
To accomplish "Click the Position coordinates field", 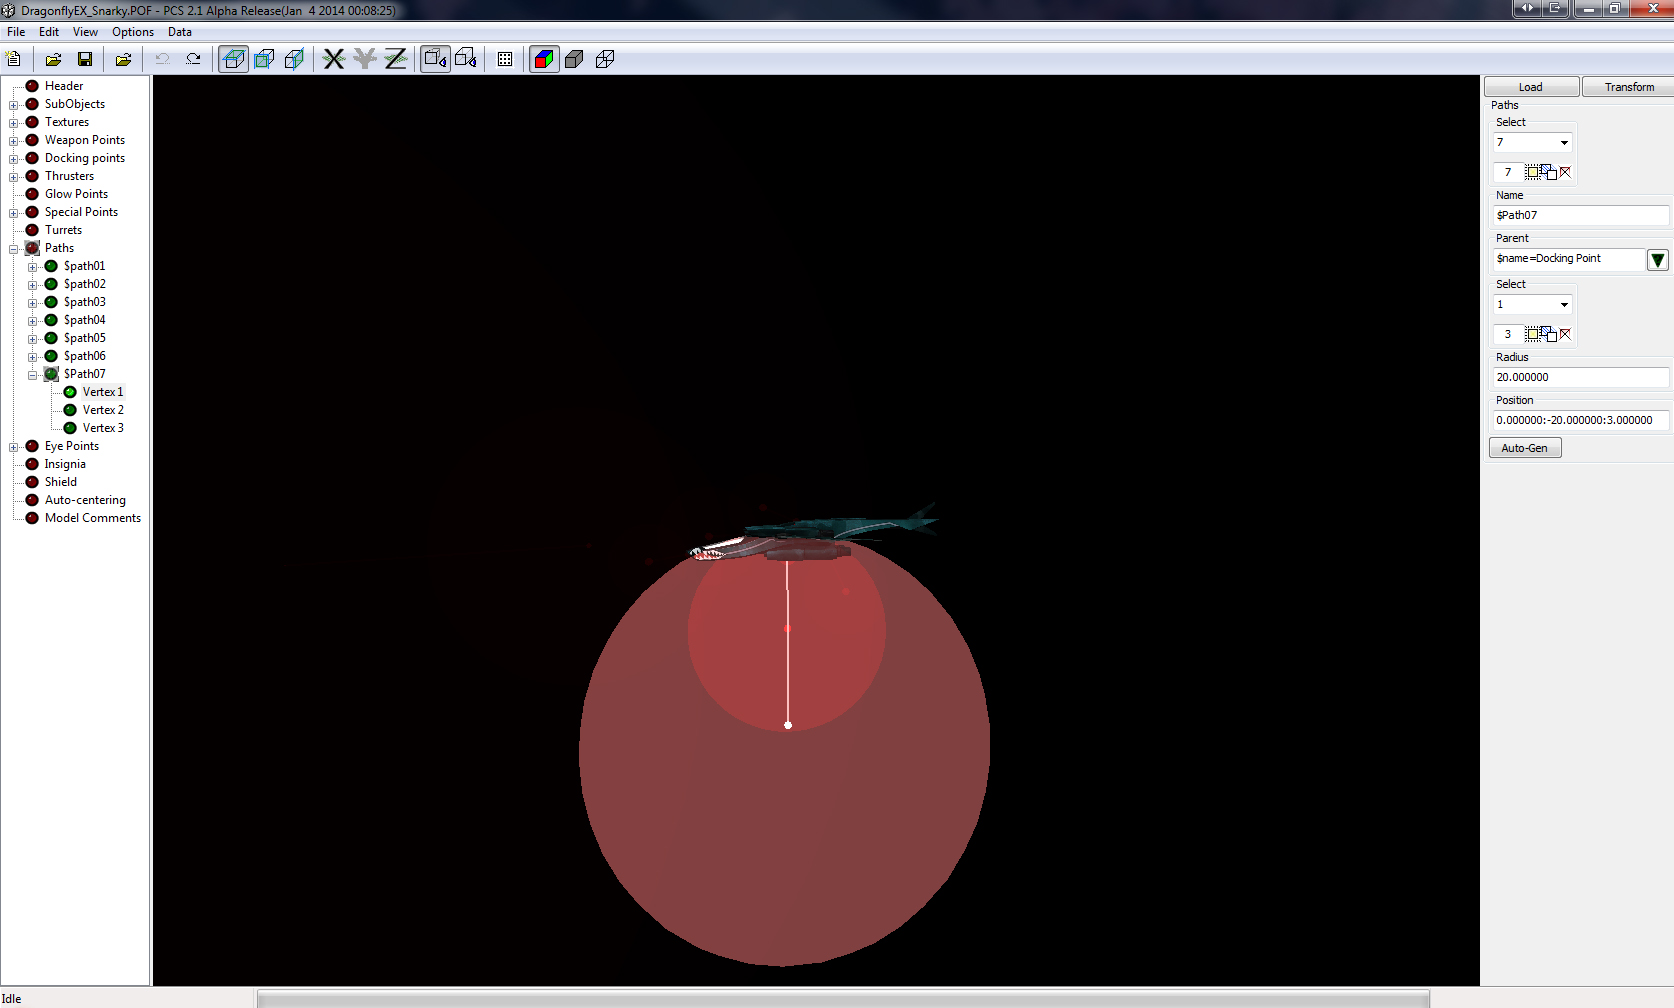I will 1581,421.
